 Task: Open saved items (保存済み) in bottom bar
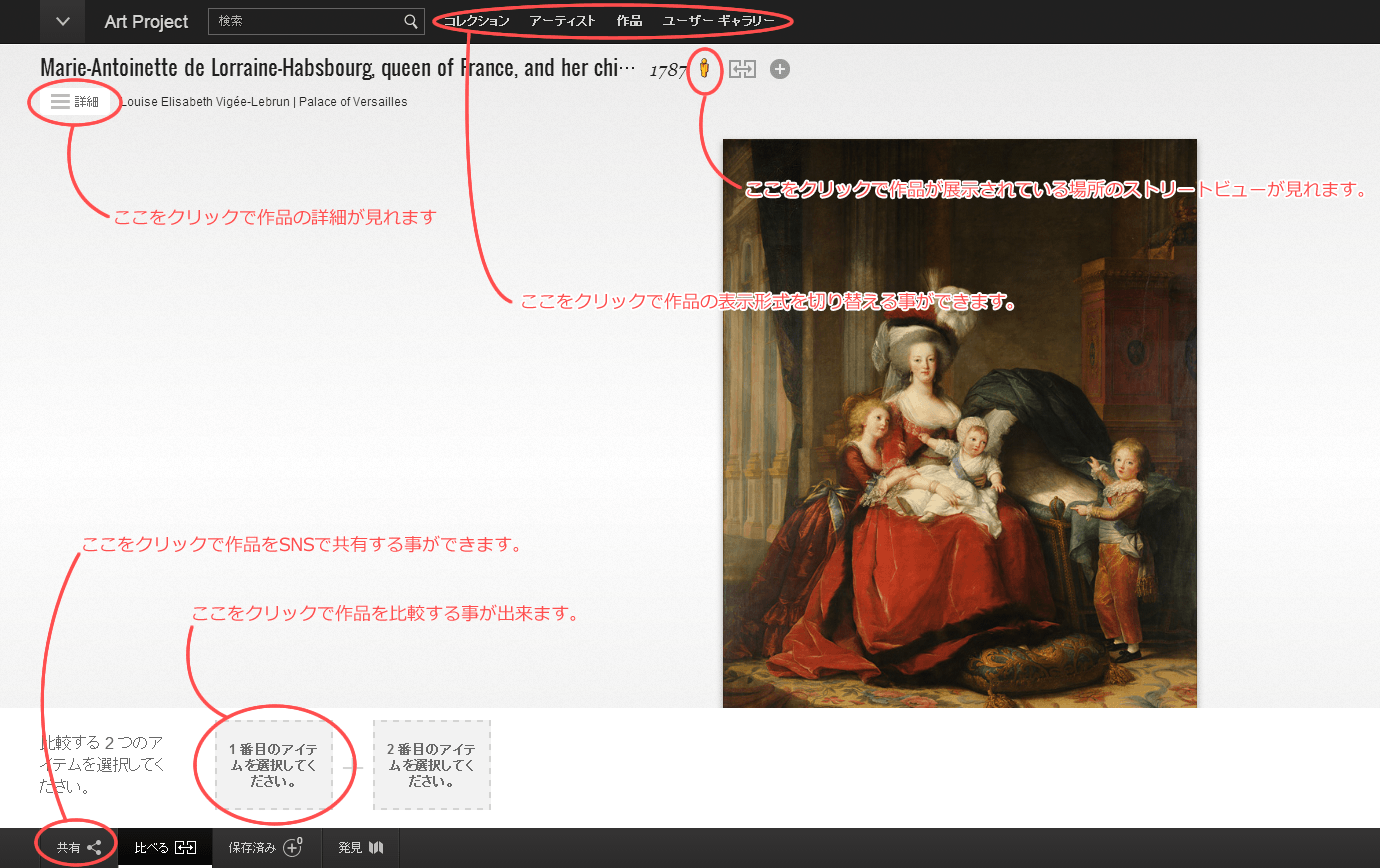(265, 847)
